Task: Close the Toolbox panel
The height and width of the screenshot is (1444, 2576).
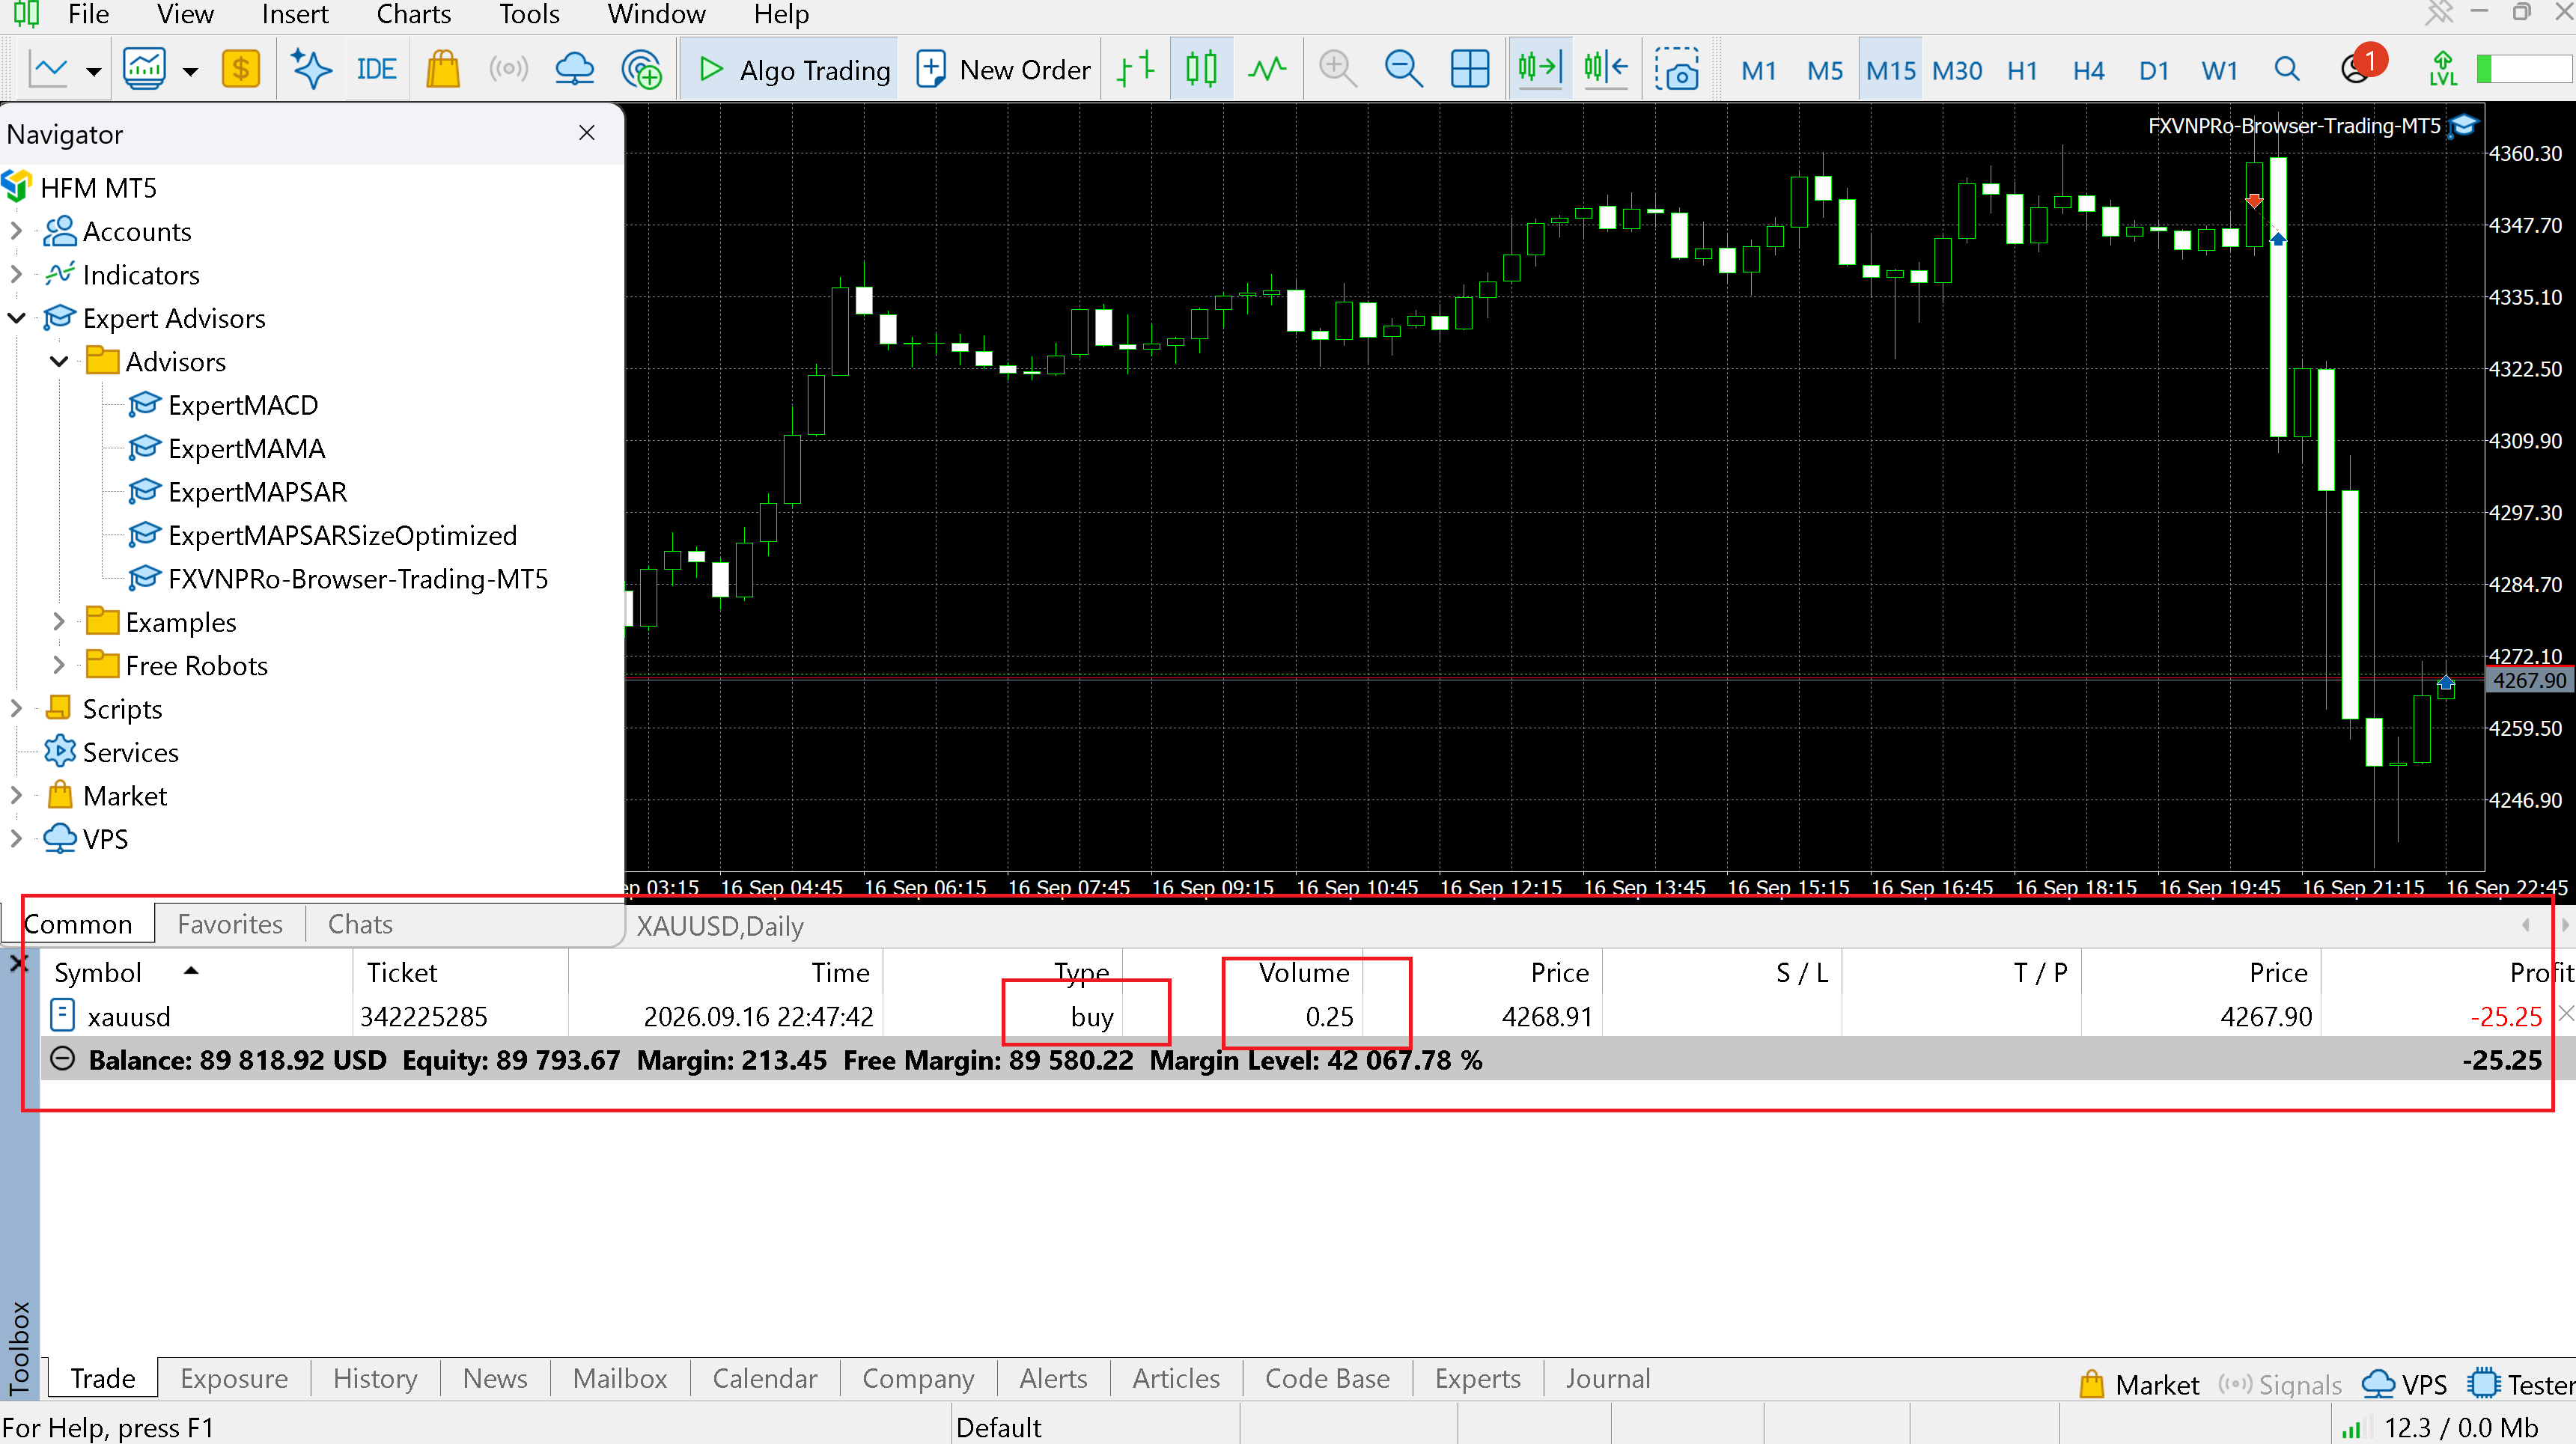Action: tap(19, 964)
